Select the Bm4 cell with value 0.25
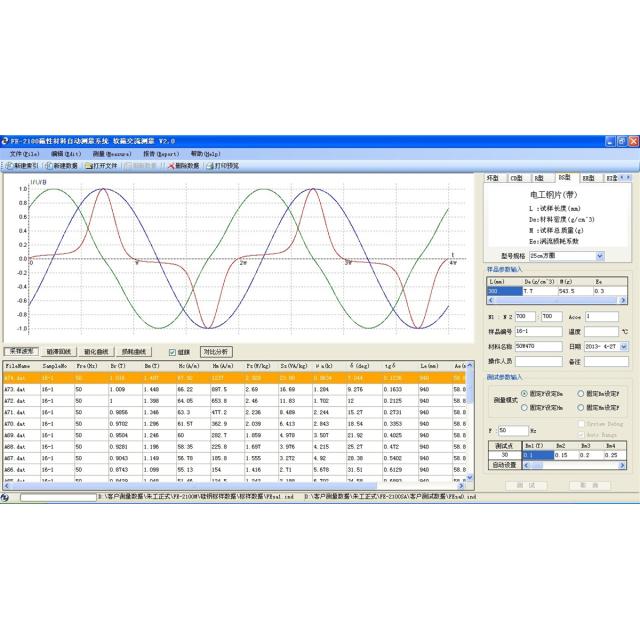This screenshot has width=640, height=640. point(615,455)
